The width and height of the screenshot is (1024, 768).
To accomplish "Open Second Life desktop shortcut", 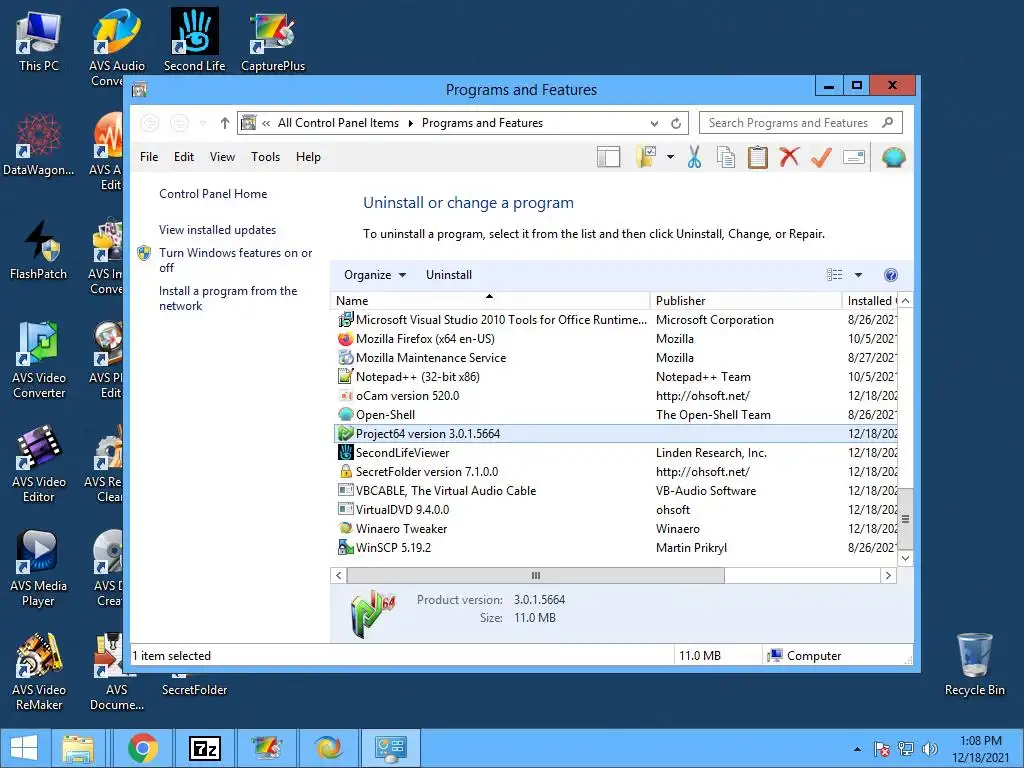I will coord(195,40).
